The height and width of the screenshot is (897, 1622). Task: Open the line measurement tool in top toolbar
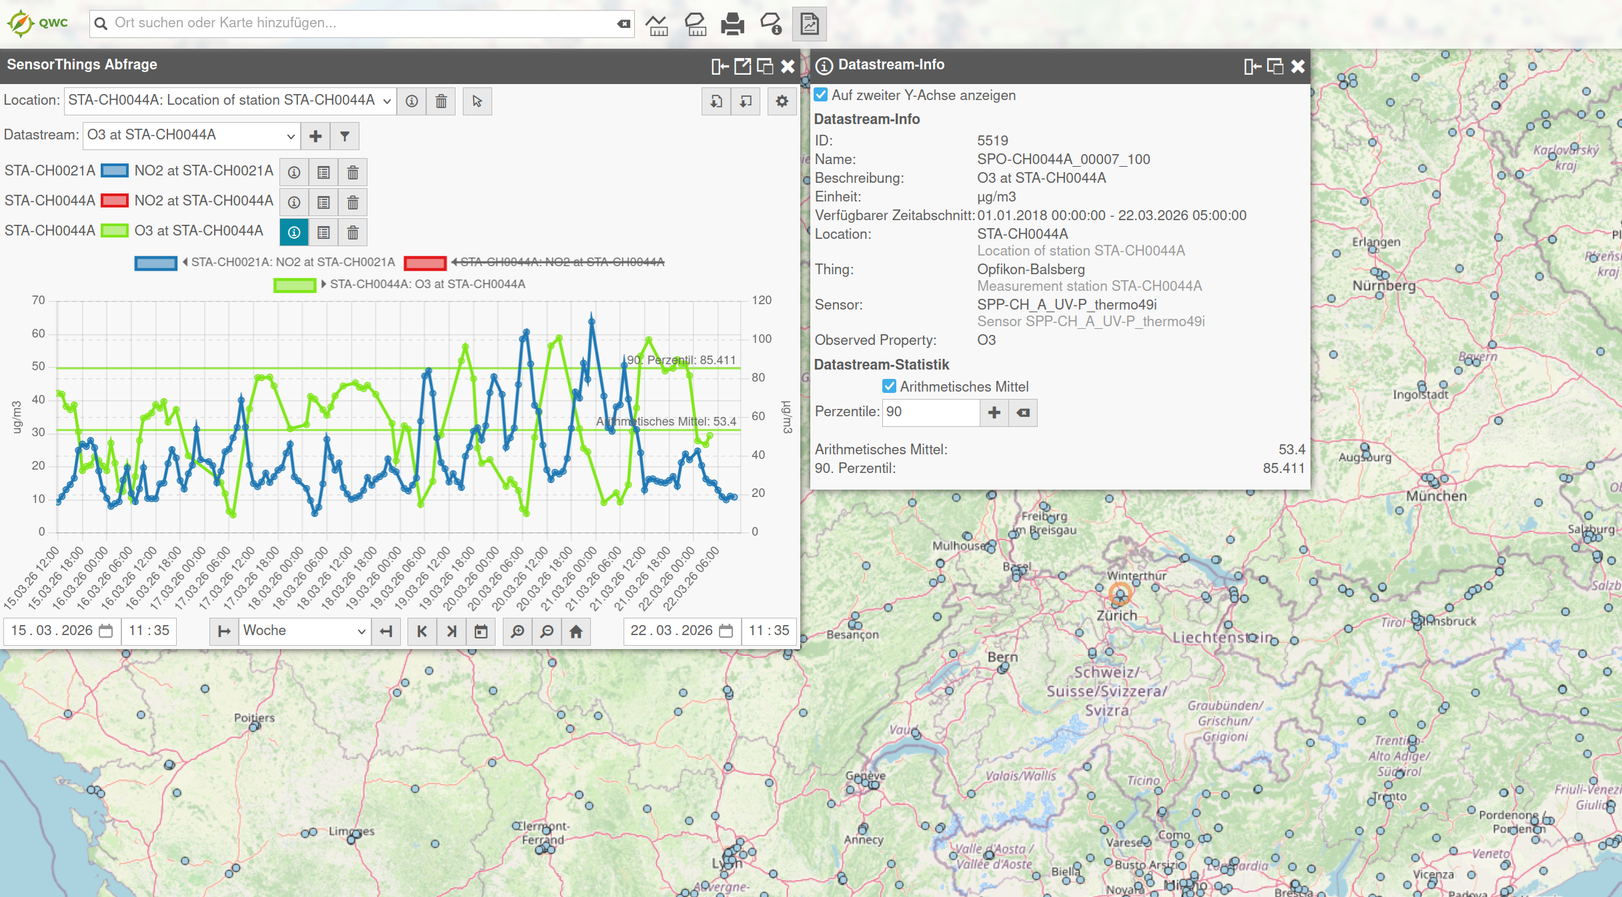coord(657,24)
